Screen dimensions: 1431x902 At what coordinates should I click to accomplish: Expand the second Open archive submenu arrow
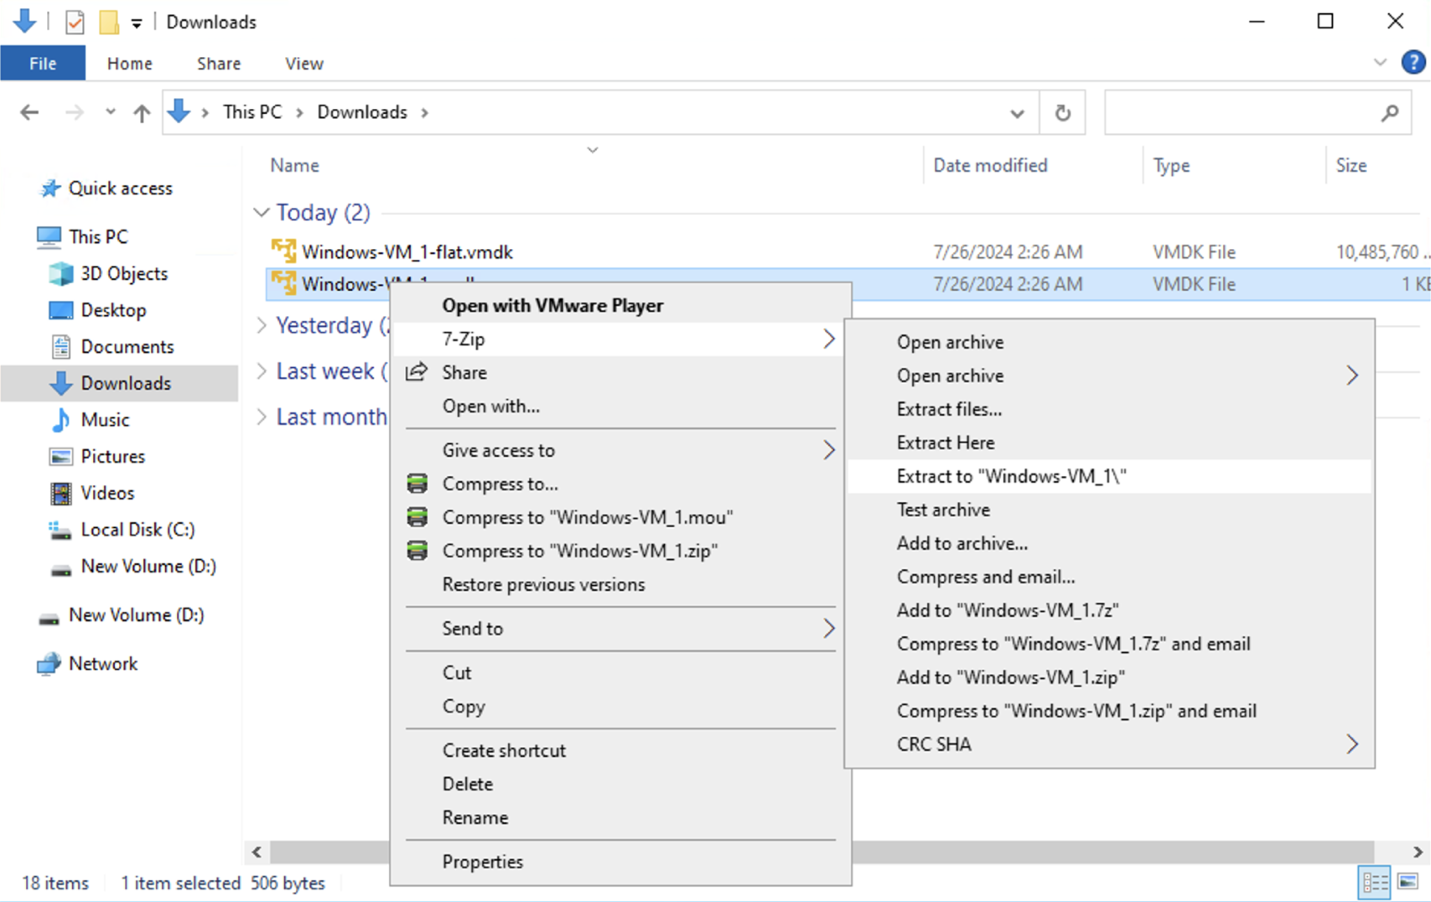(1352, 376)
